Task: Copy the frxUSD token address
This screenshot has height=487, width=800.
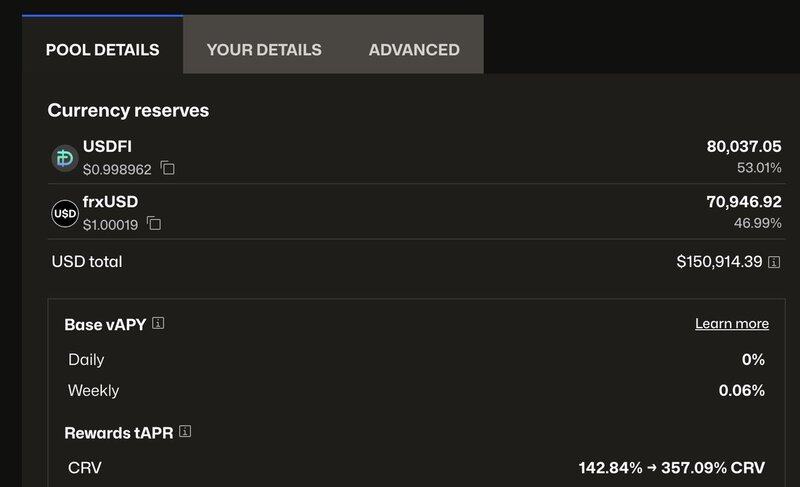Action: (154, 224)
